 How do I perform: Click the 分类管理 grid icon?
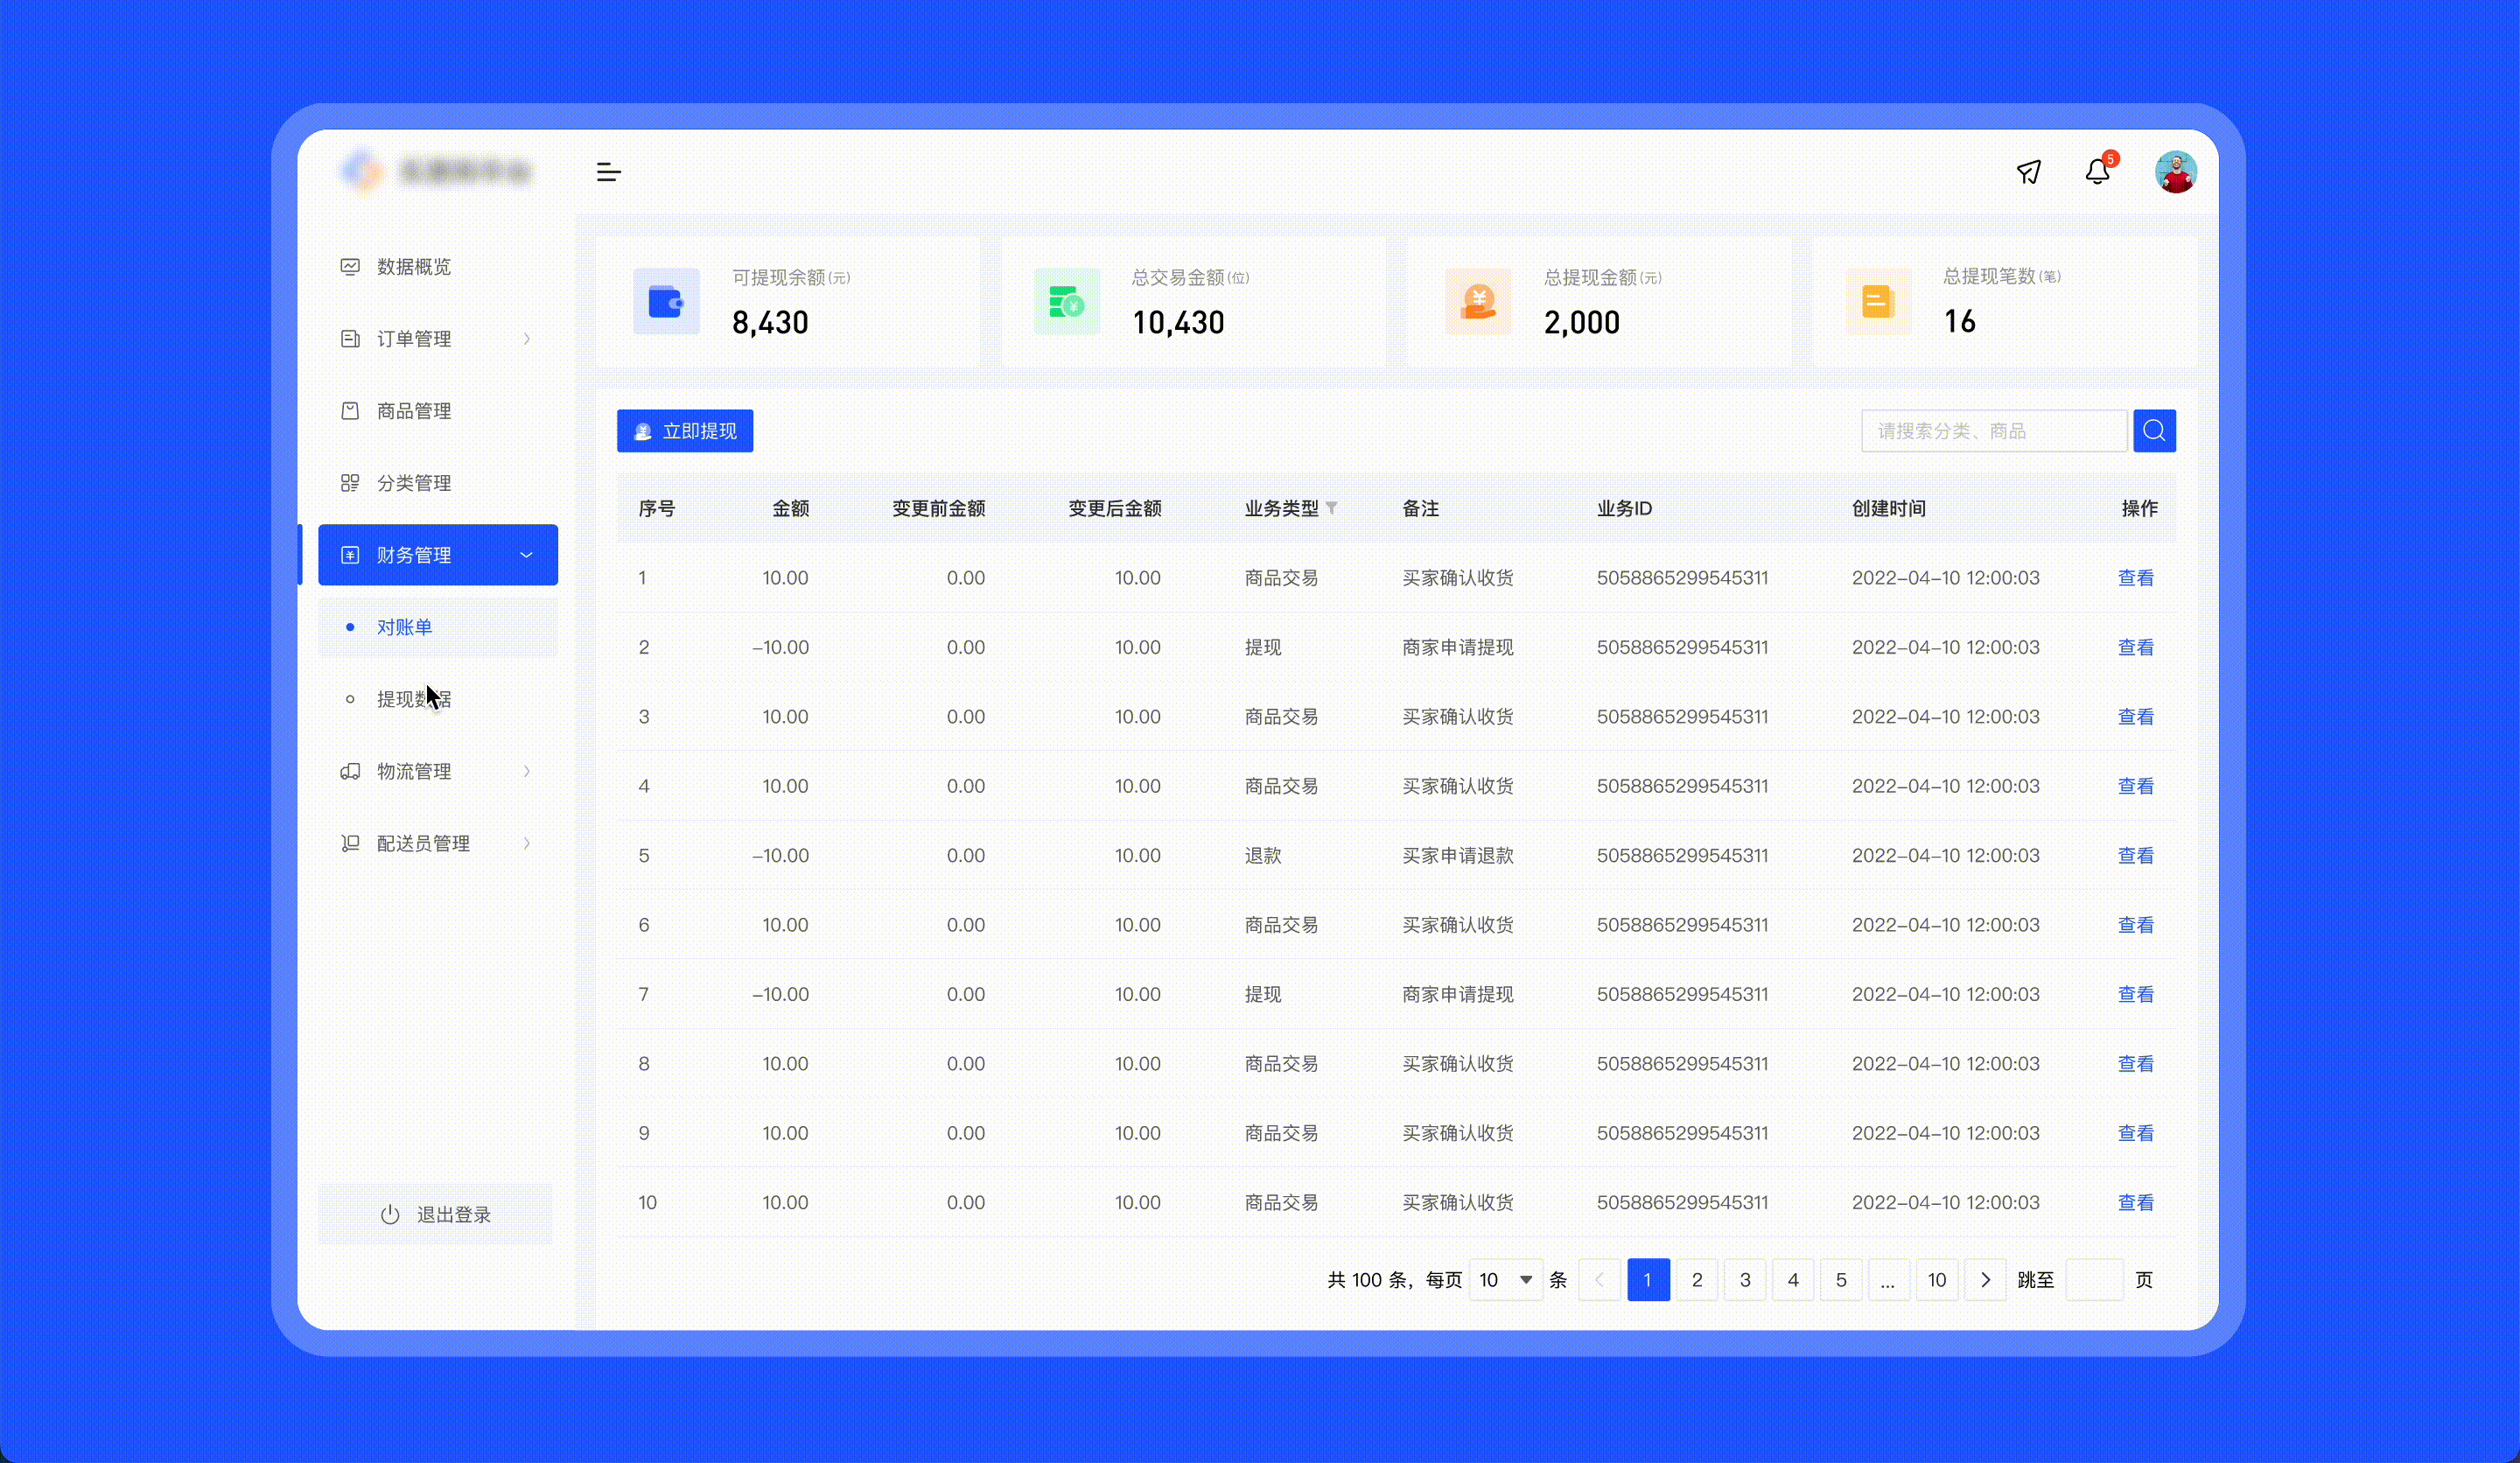tap(350, 483)
